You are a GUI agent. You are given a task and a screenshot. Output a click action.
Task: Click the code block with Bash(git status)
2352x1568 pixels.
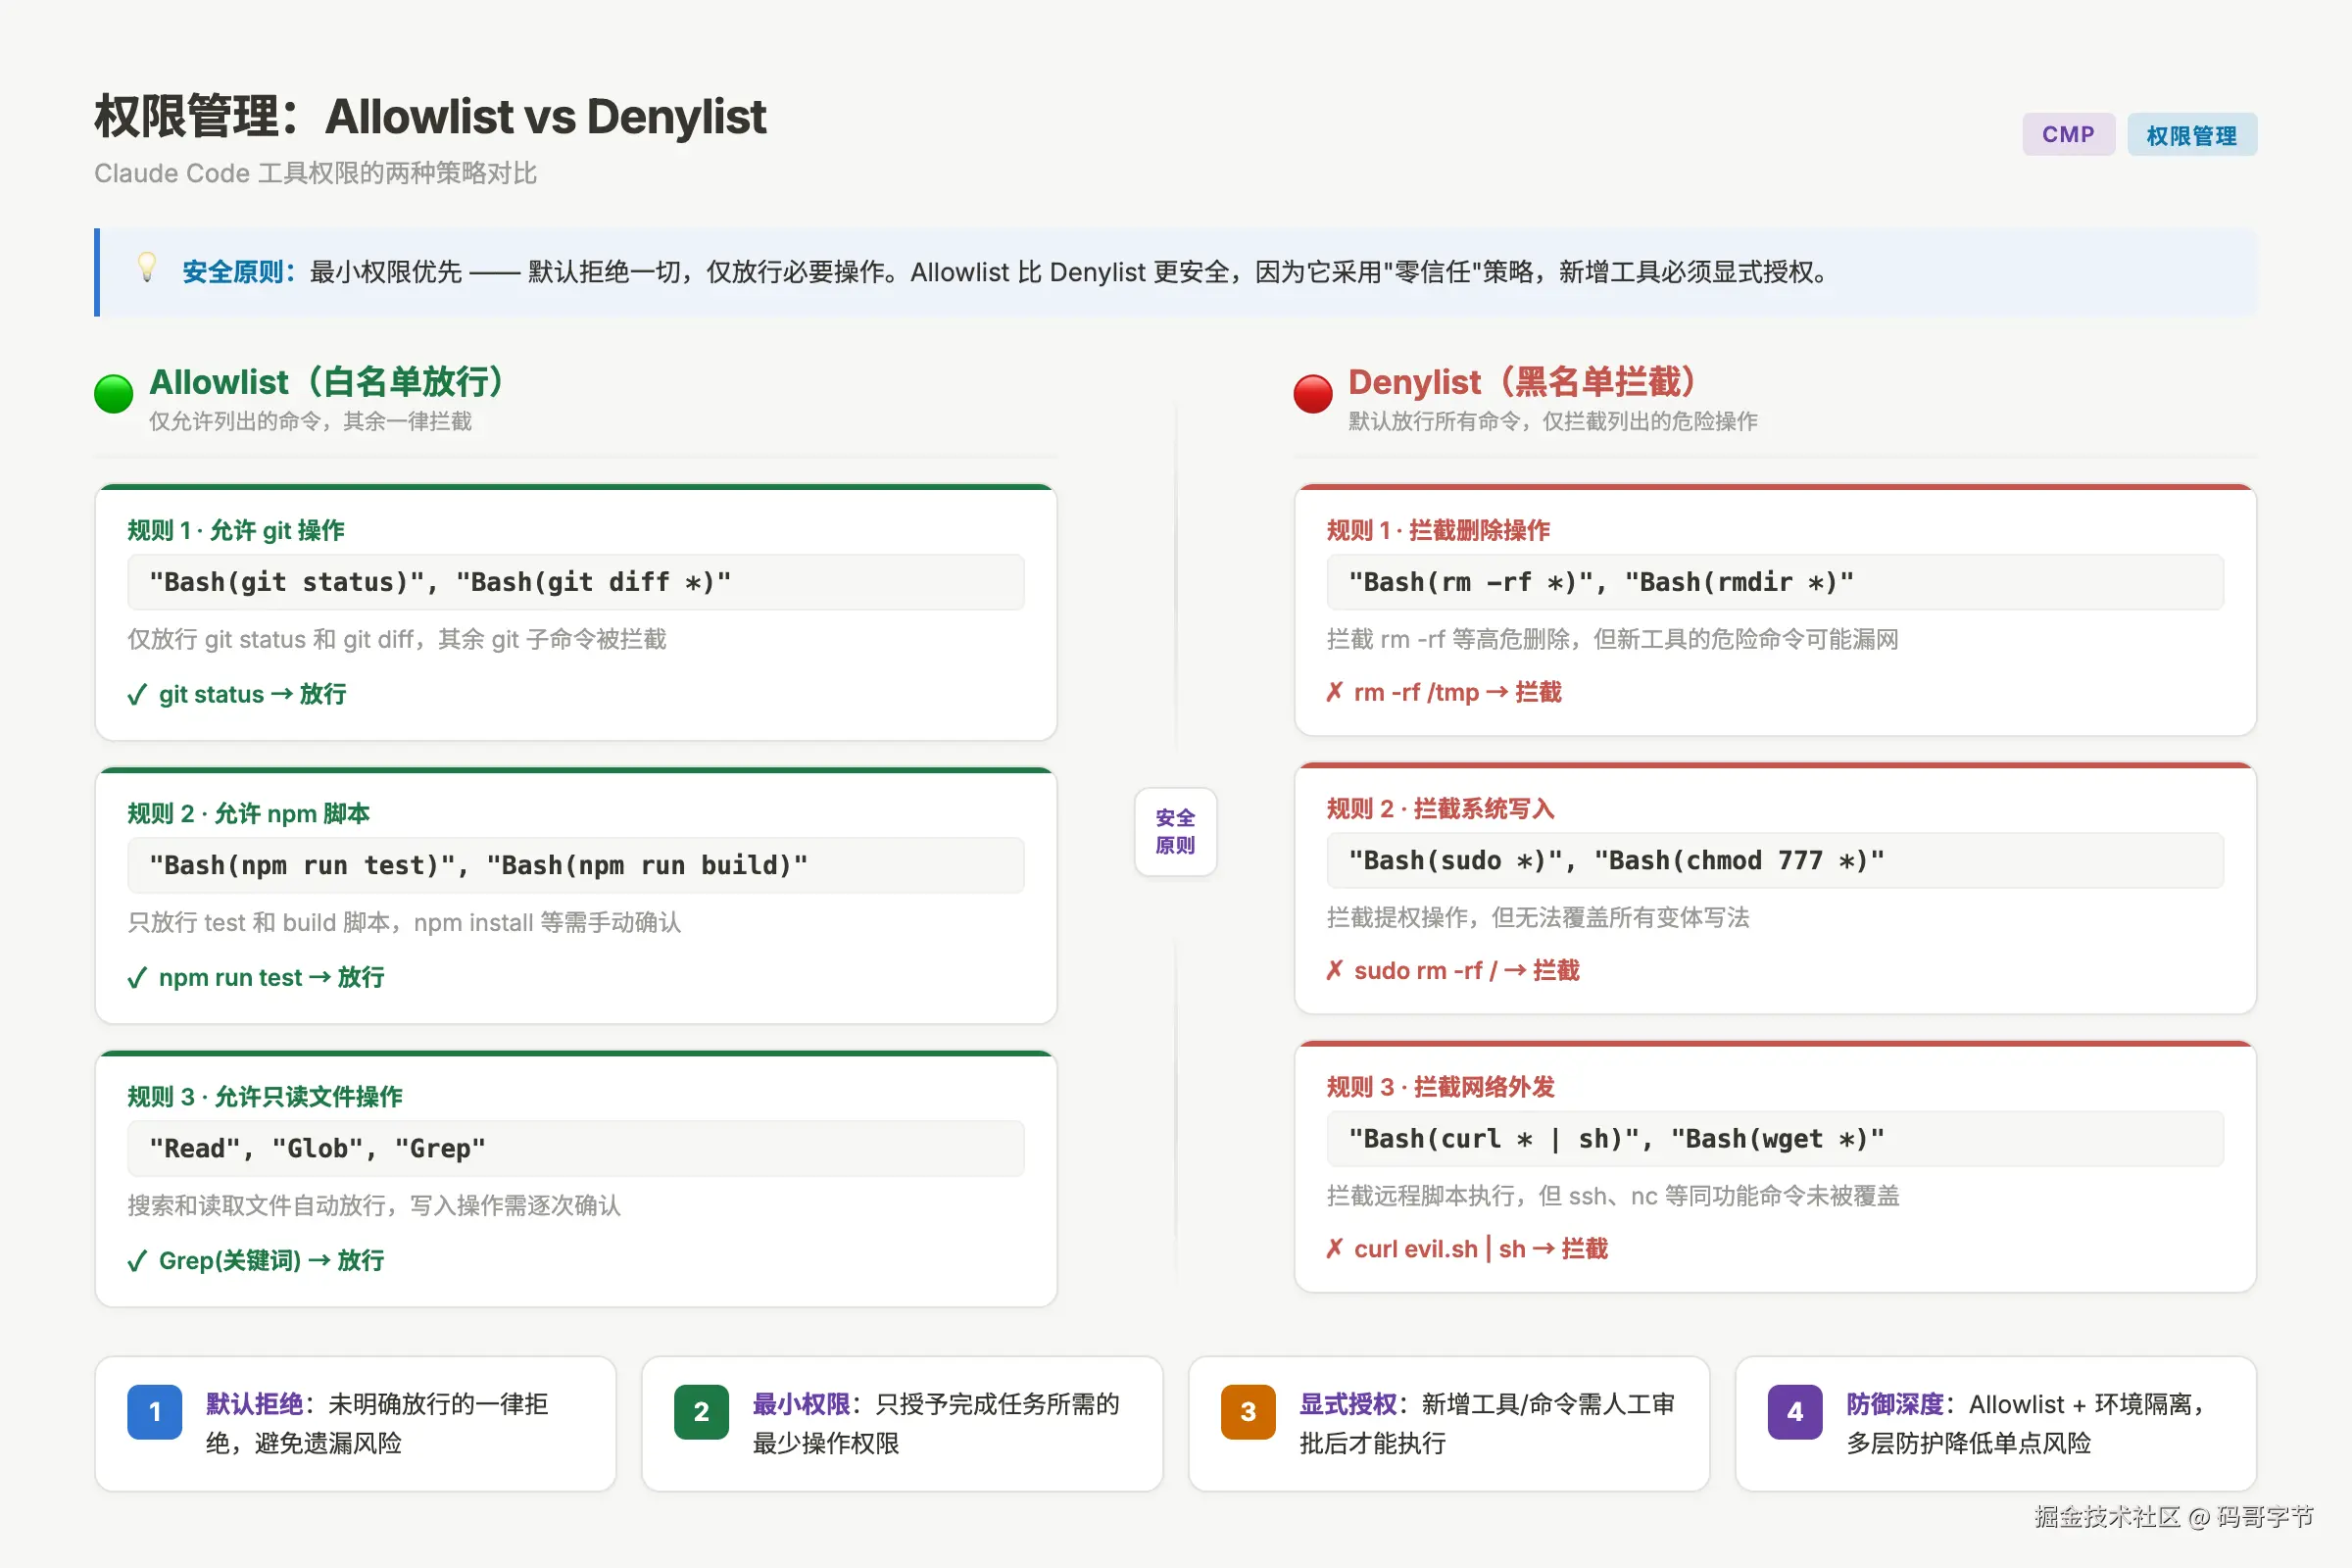[x=575, y=582]
